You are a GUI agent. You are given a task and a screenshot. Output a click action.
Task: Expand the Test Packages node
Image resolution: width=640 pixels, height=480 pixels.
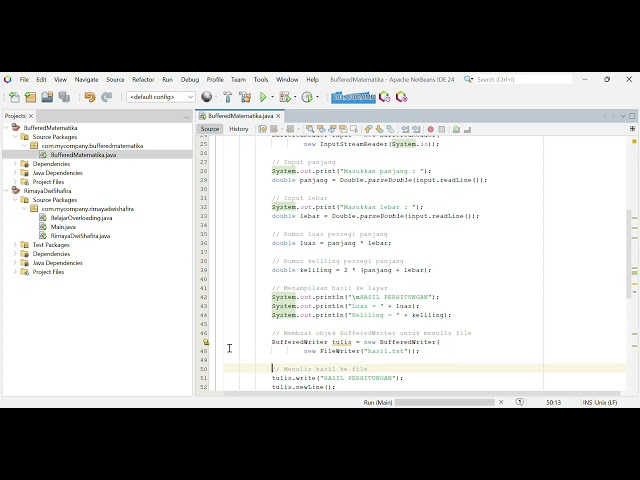click(15, 244)
